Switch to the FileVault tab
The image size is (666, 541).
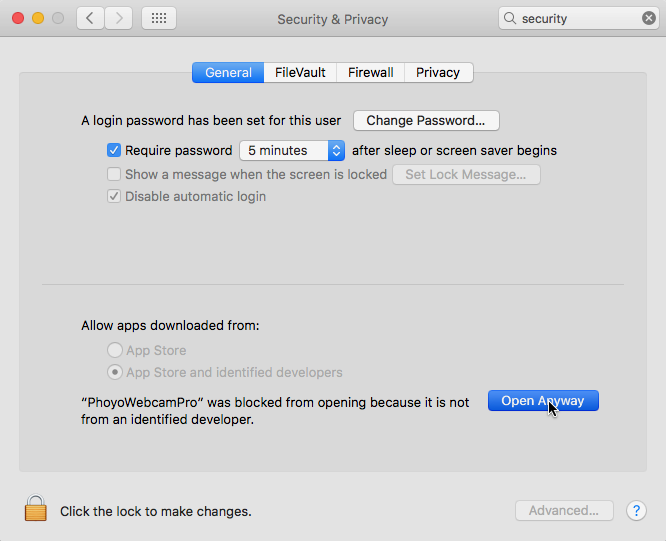point(300,73)
